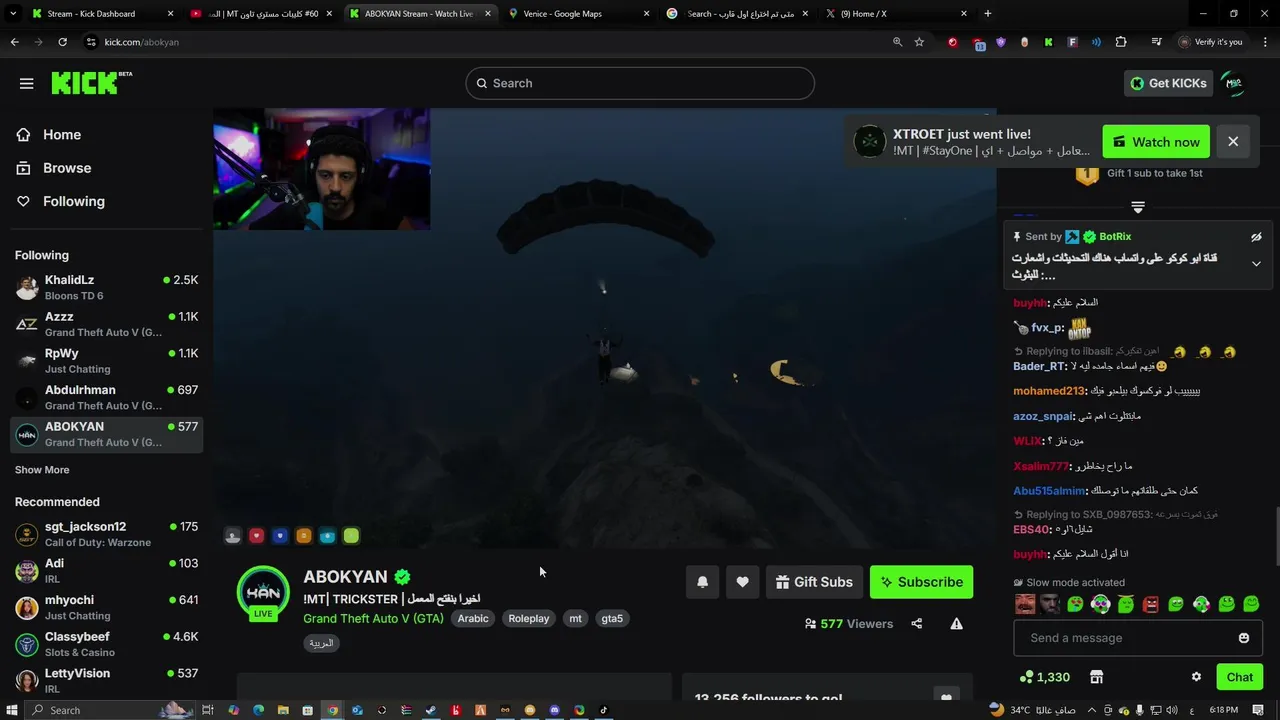Dismiss the XTROET live notification
This screenshot has width=1280, height=720.
click(1233, 142)
